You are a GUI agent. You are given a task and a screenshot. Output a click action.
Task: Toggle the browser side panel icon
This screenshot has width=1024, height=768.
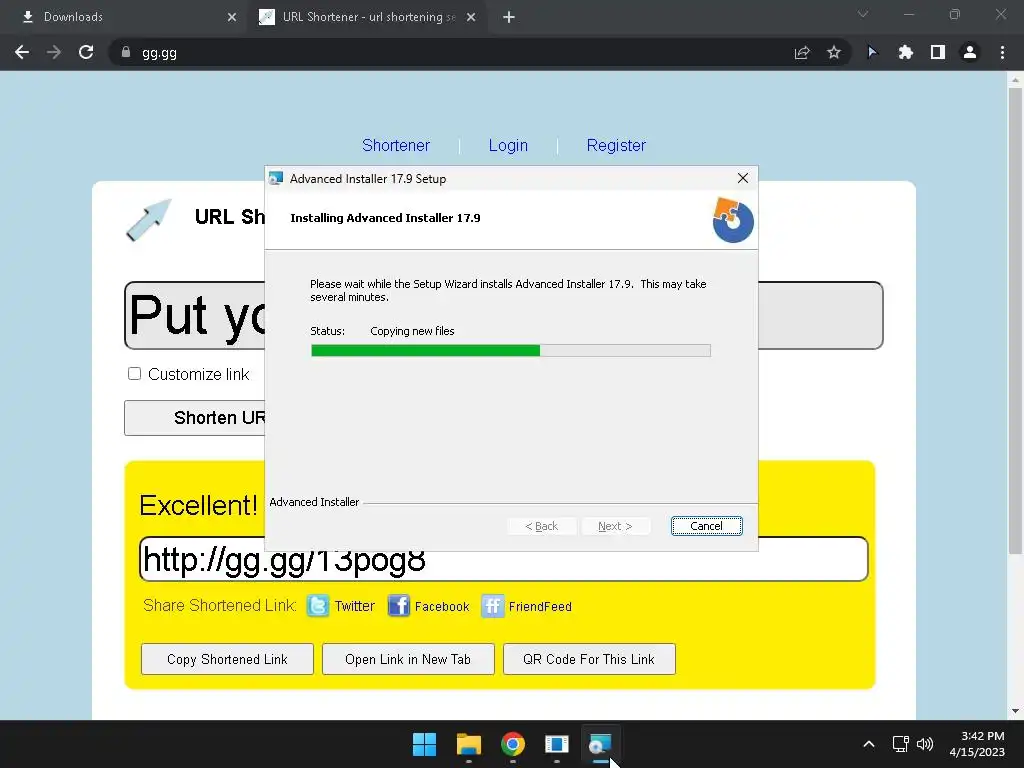tap(938, 52)
